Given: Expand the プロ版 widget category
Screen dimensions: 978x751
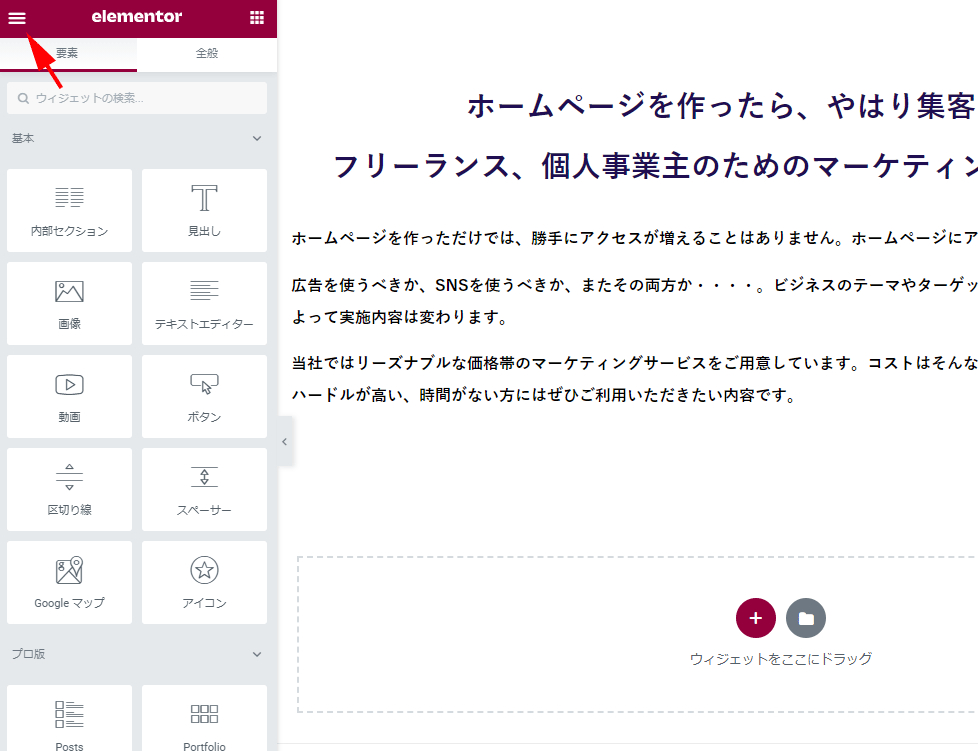Looking at the screenshot, I should tap(257, 655).
